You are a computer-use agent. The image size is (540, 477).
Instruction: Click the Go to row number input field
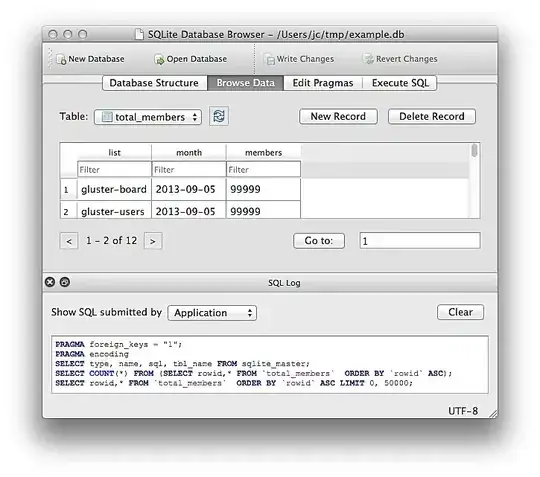(420, 240)
